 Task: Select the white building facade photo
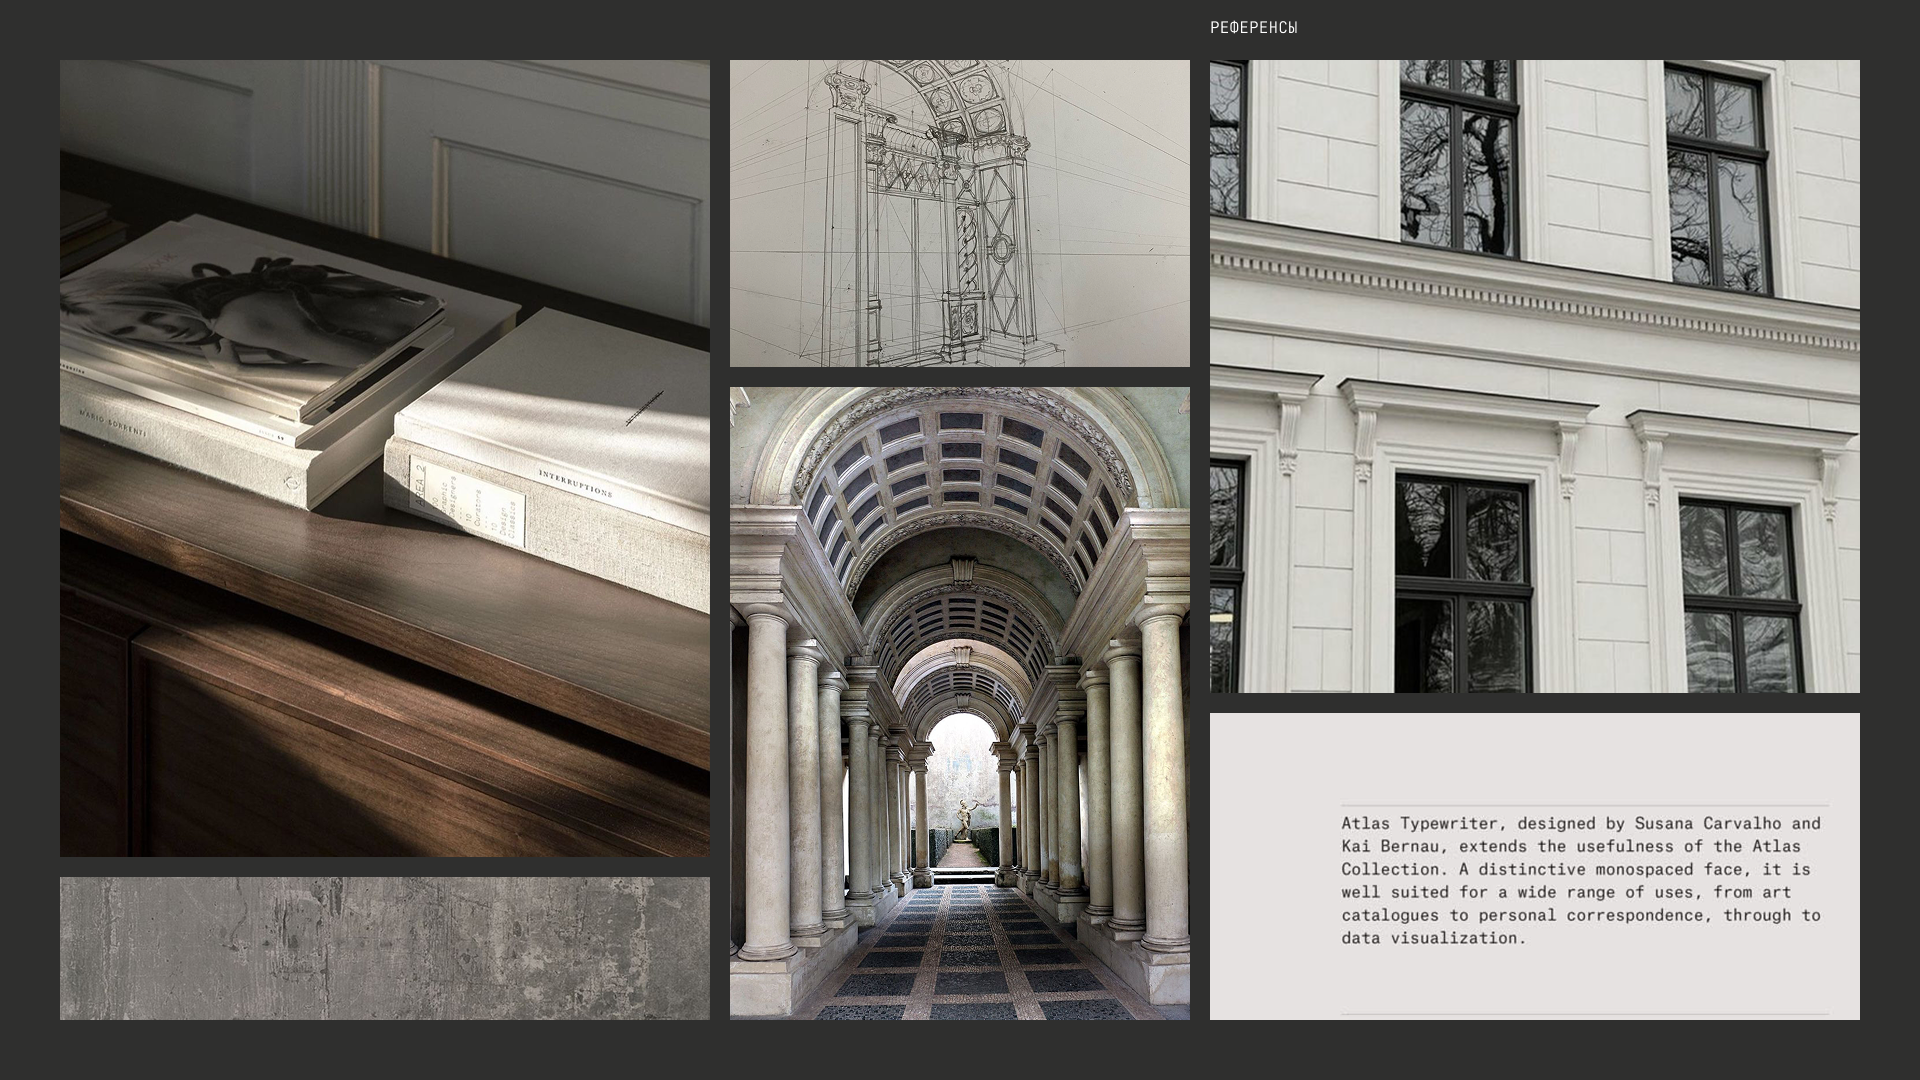click(1535, 376)
